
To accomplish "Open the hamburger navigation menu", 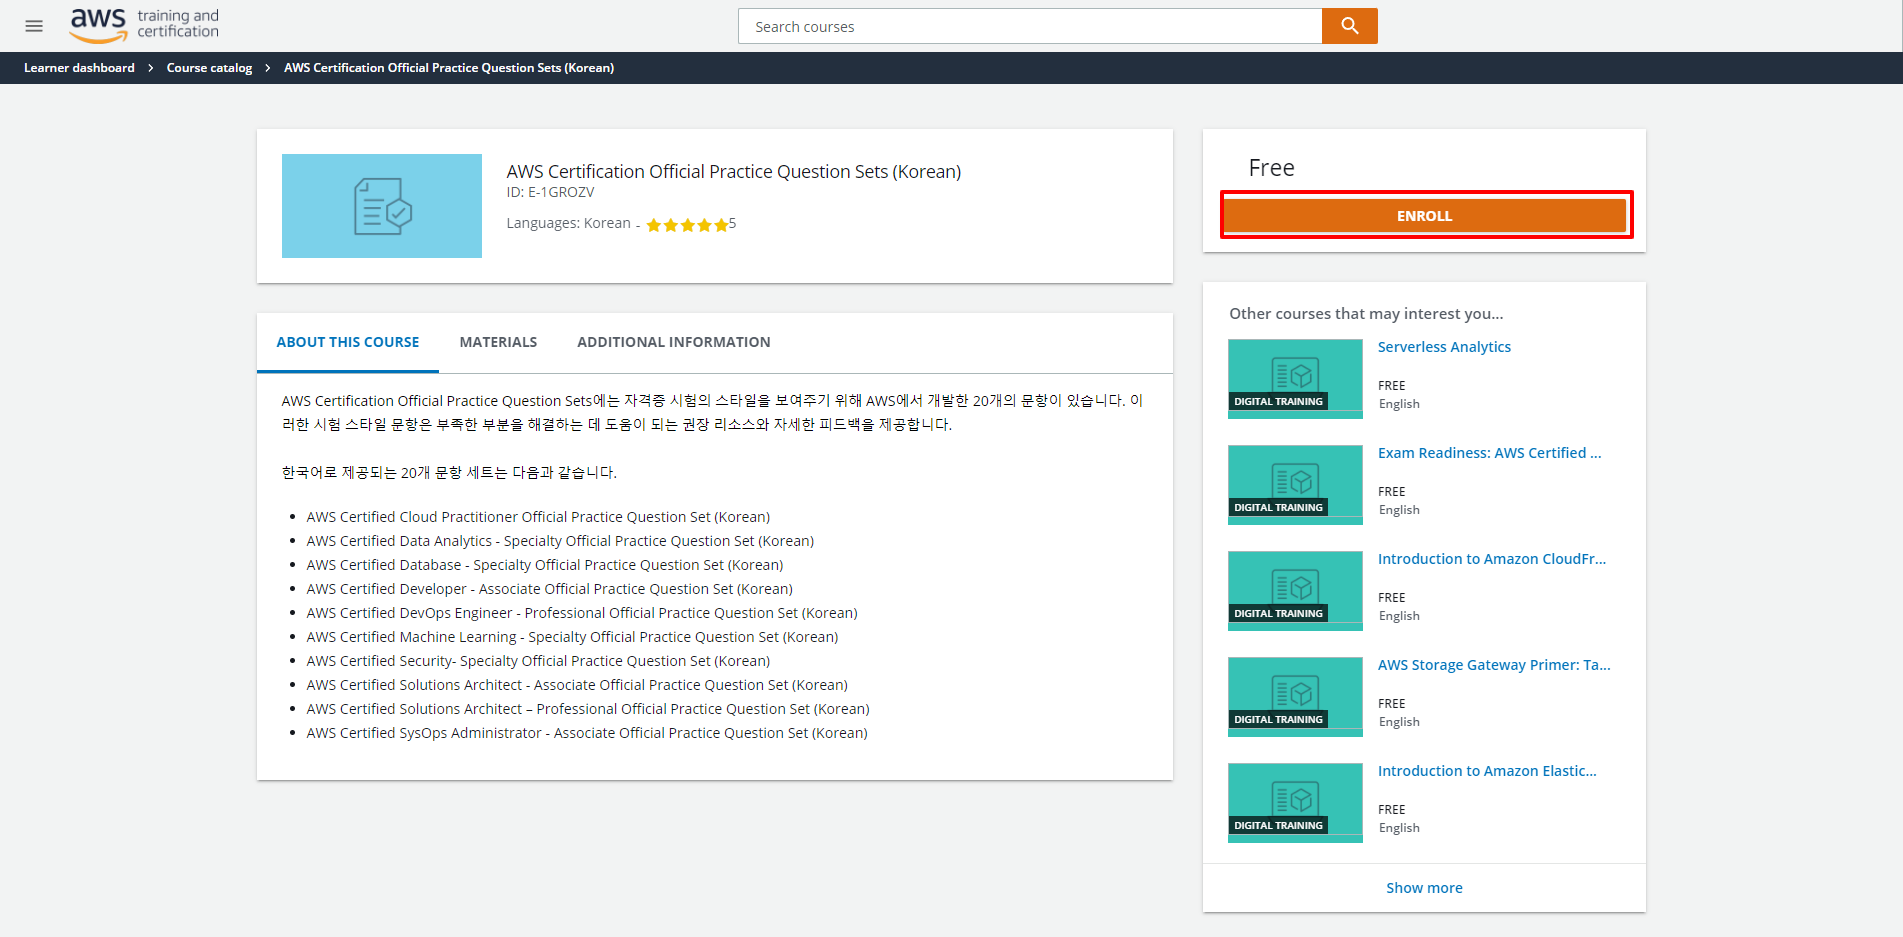I will (x=34, y=26).
